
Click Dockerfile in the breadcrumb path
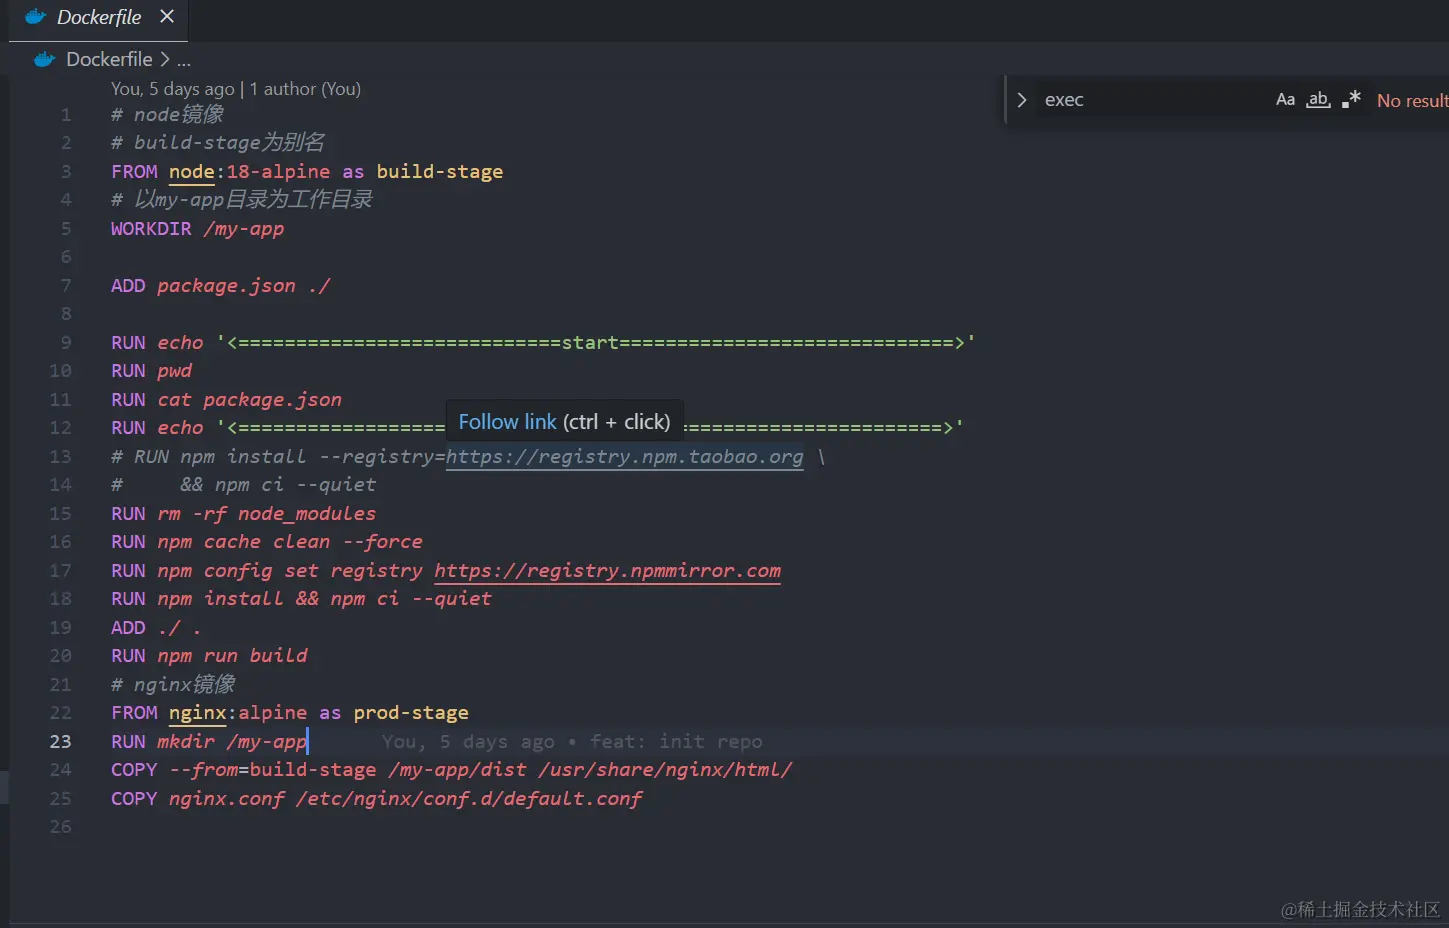point(109,59)
